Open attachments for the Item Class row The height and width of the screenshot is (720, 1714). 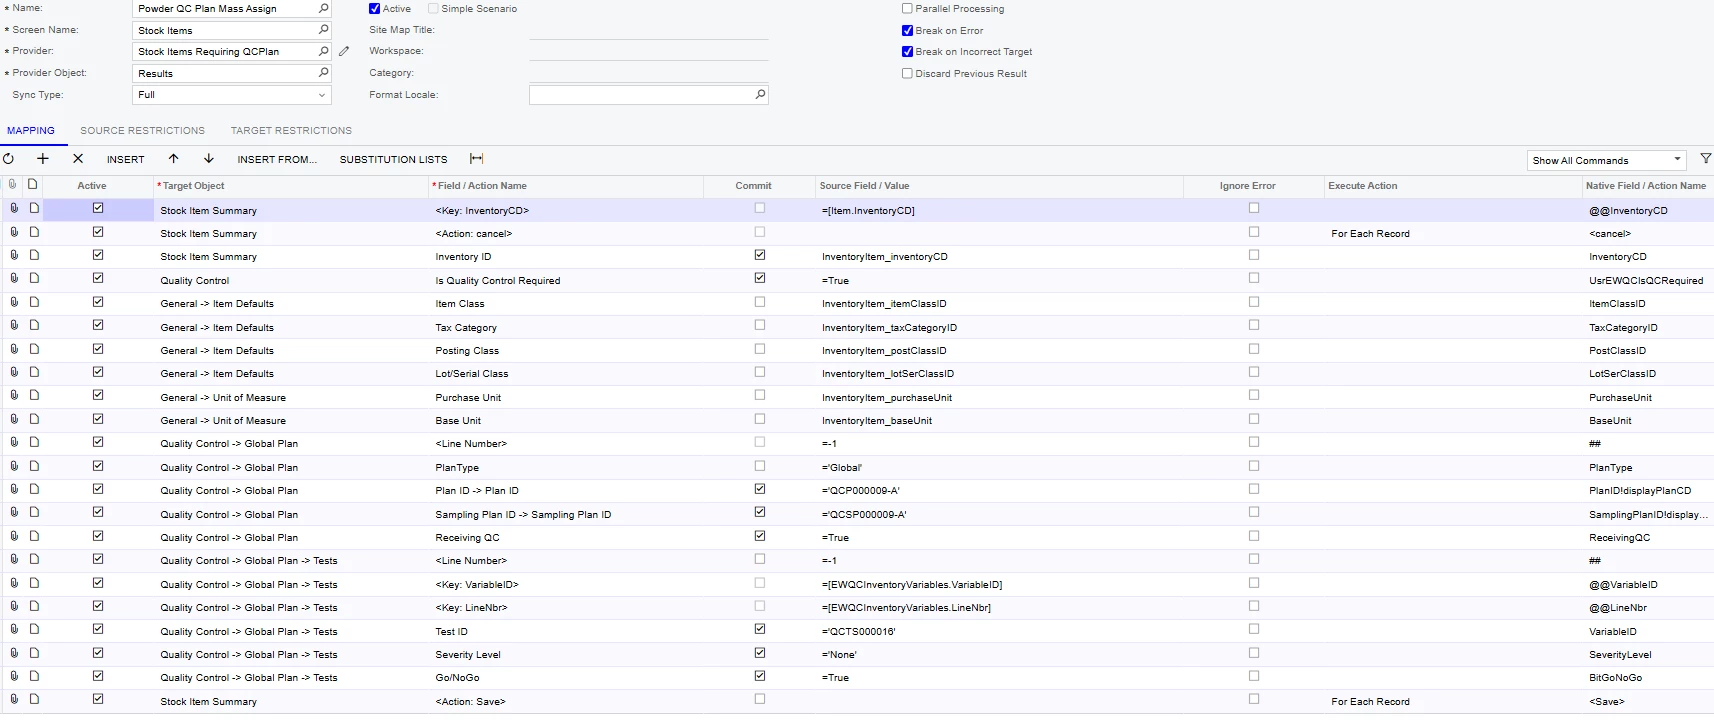pyautogui.click(x=14, y=302)
